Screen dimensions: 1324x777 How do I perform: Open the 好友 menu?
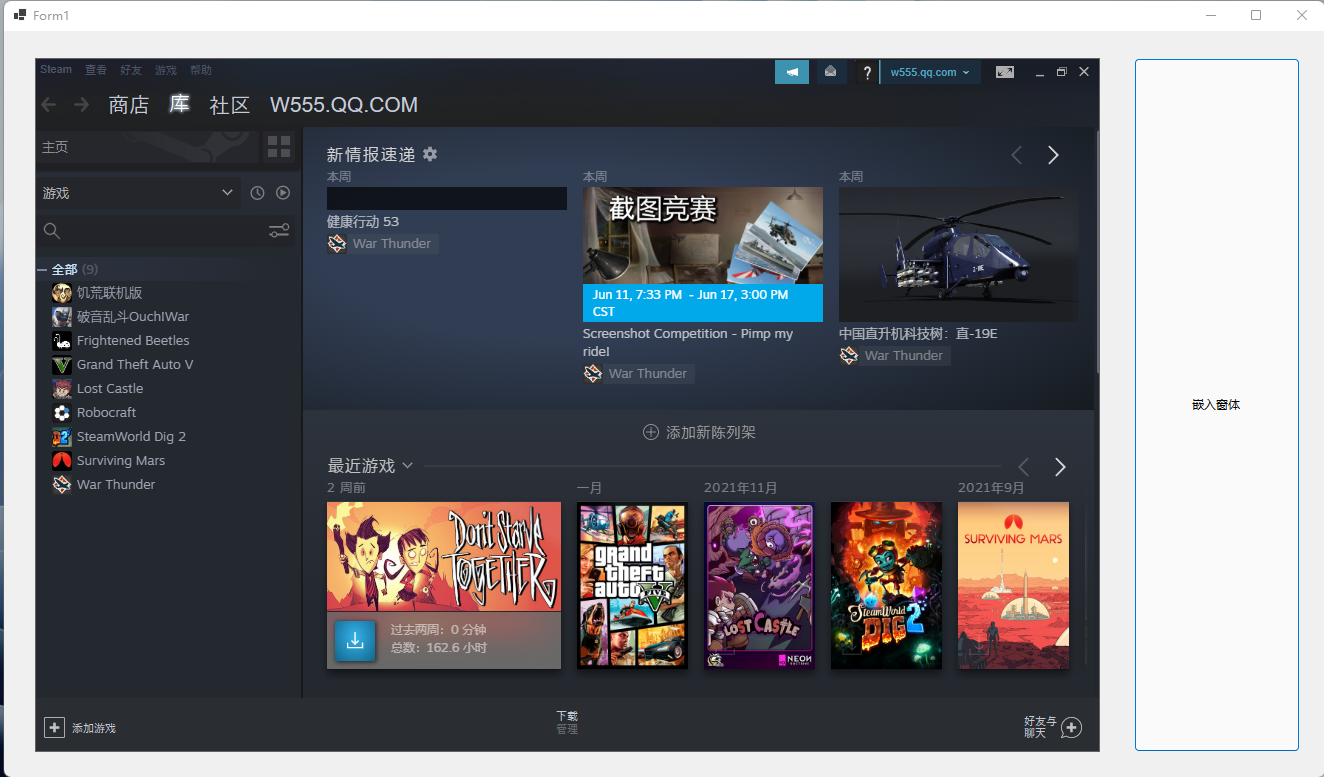tap(131, 70)
